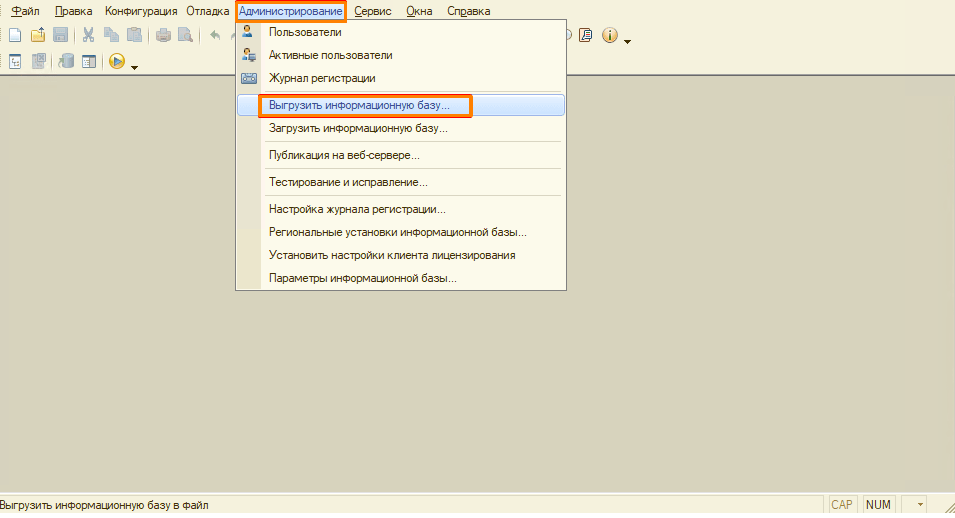Click the NUM indicator in status bar
The image size is (955, 518).
point(878,505)
